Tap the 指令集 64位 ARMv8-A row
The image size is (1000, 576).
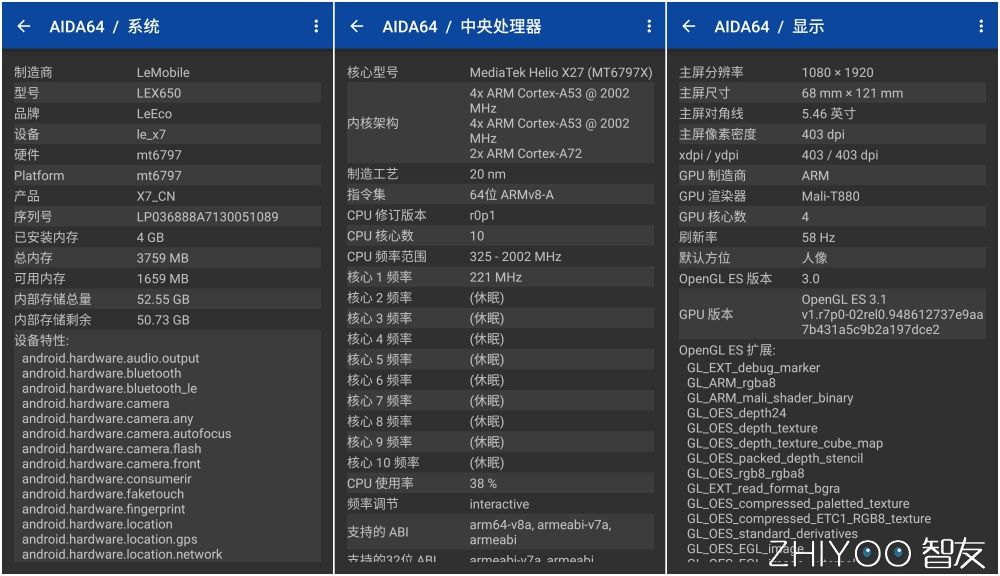[x=500, y=195]
